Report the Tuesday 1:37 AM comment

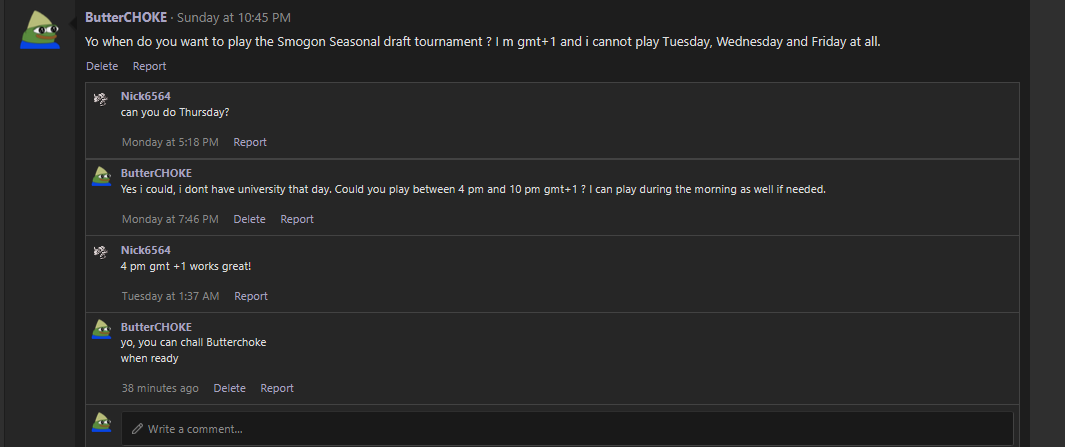[x=251, y=296]
